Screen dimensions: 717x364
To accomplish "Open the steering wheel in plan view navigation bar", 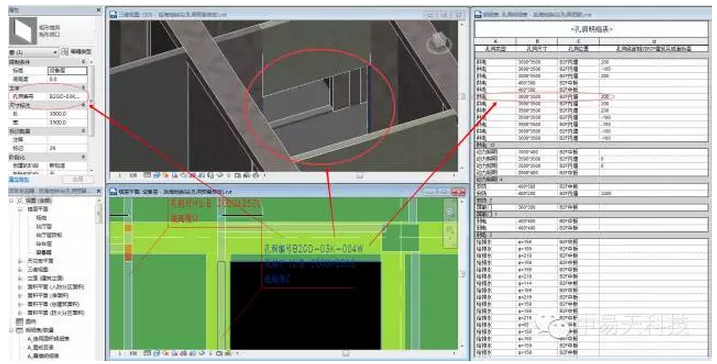I will [x=450, y=212].
